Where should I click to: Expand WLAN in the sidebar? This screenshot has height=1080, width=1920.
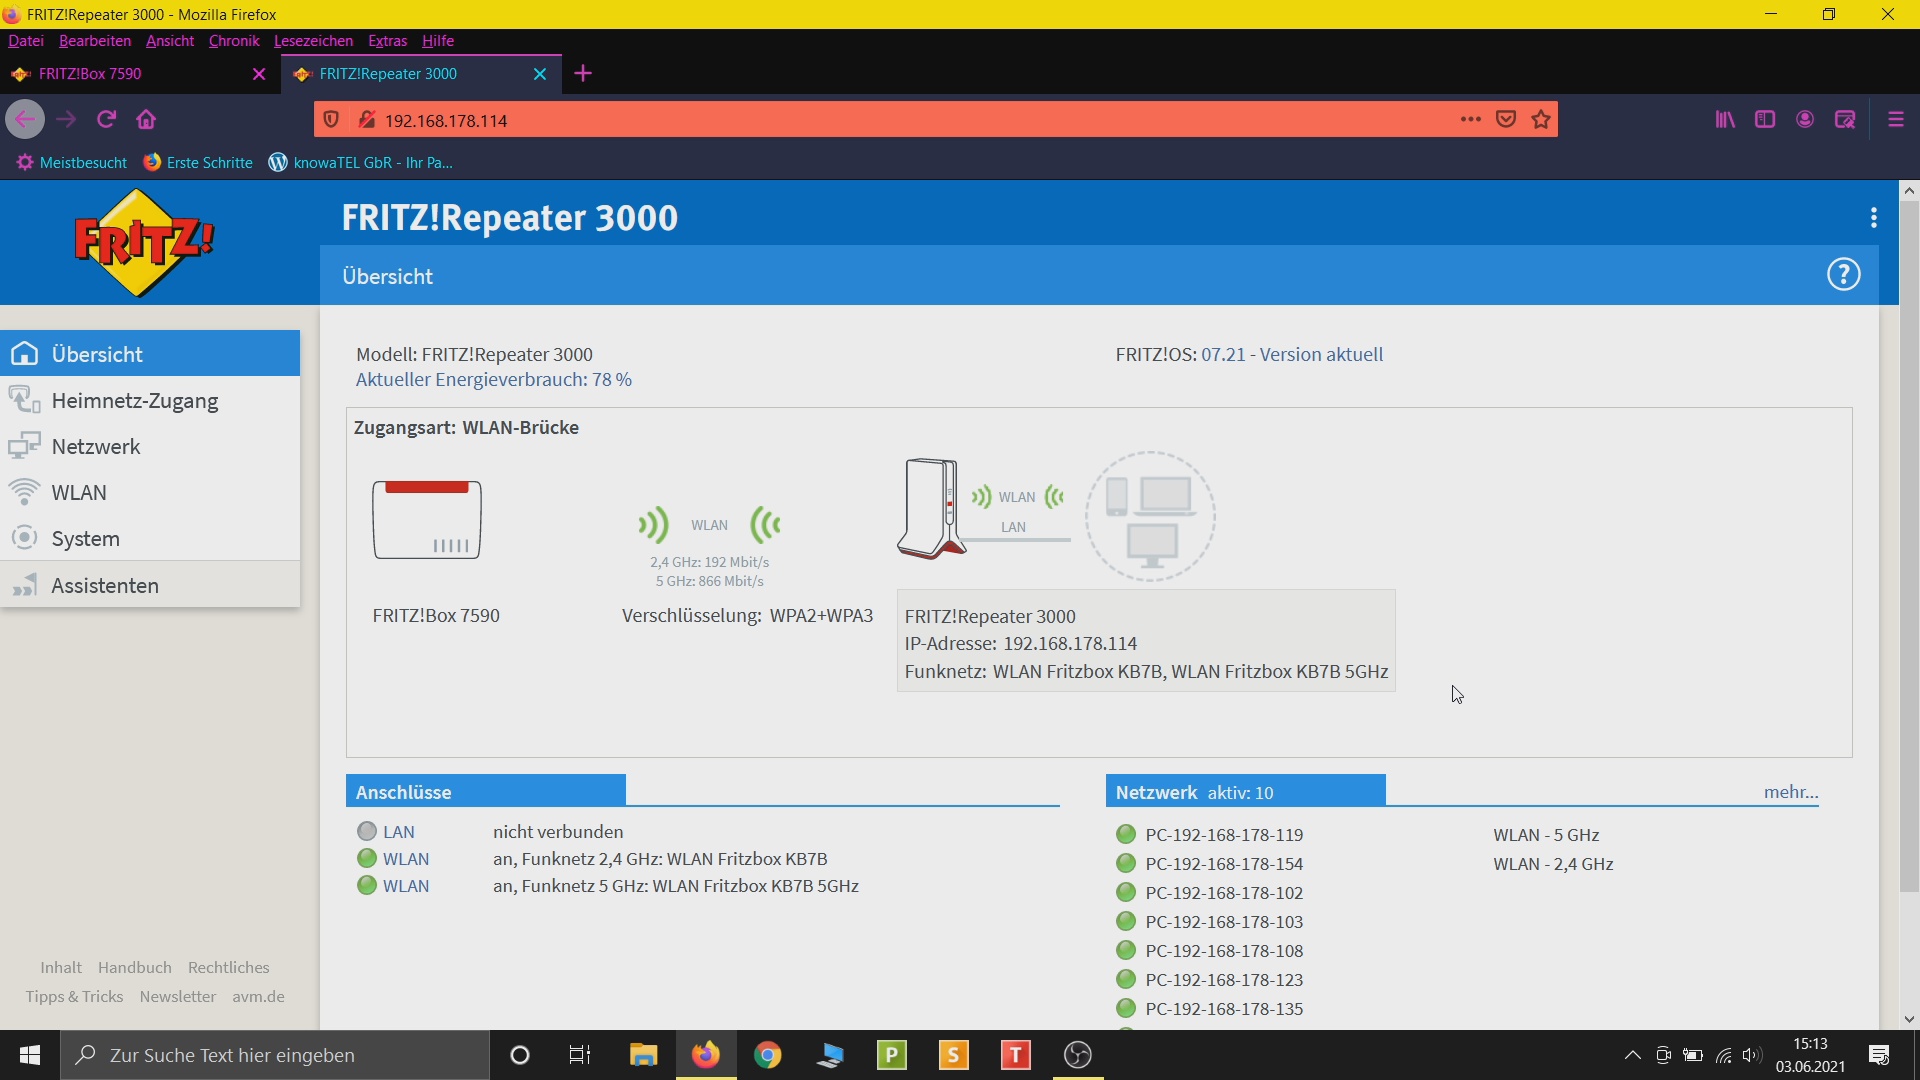point(150,492)
